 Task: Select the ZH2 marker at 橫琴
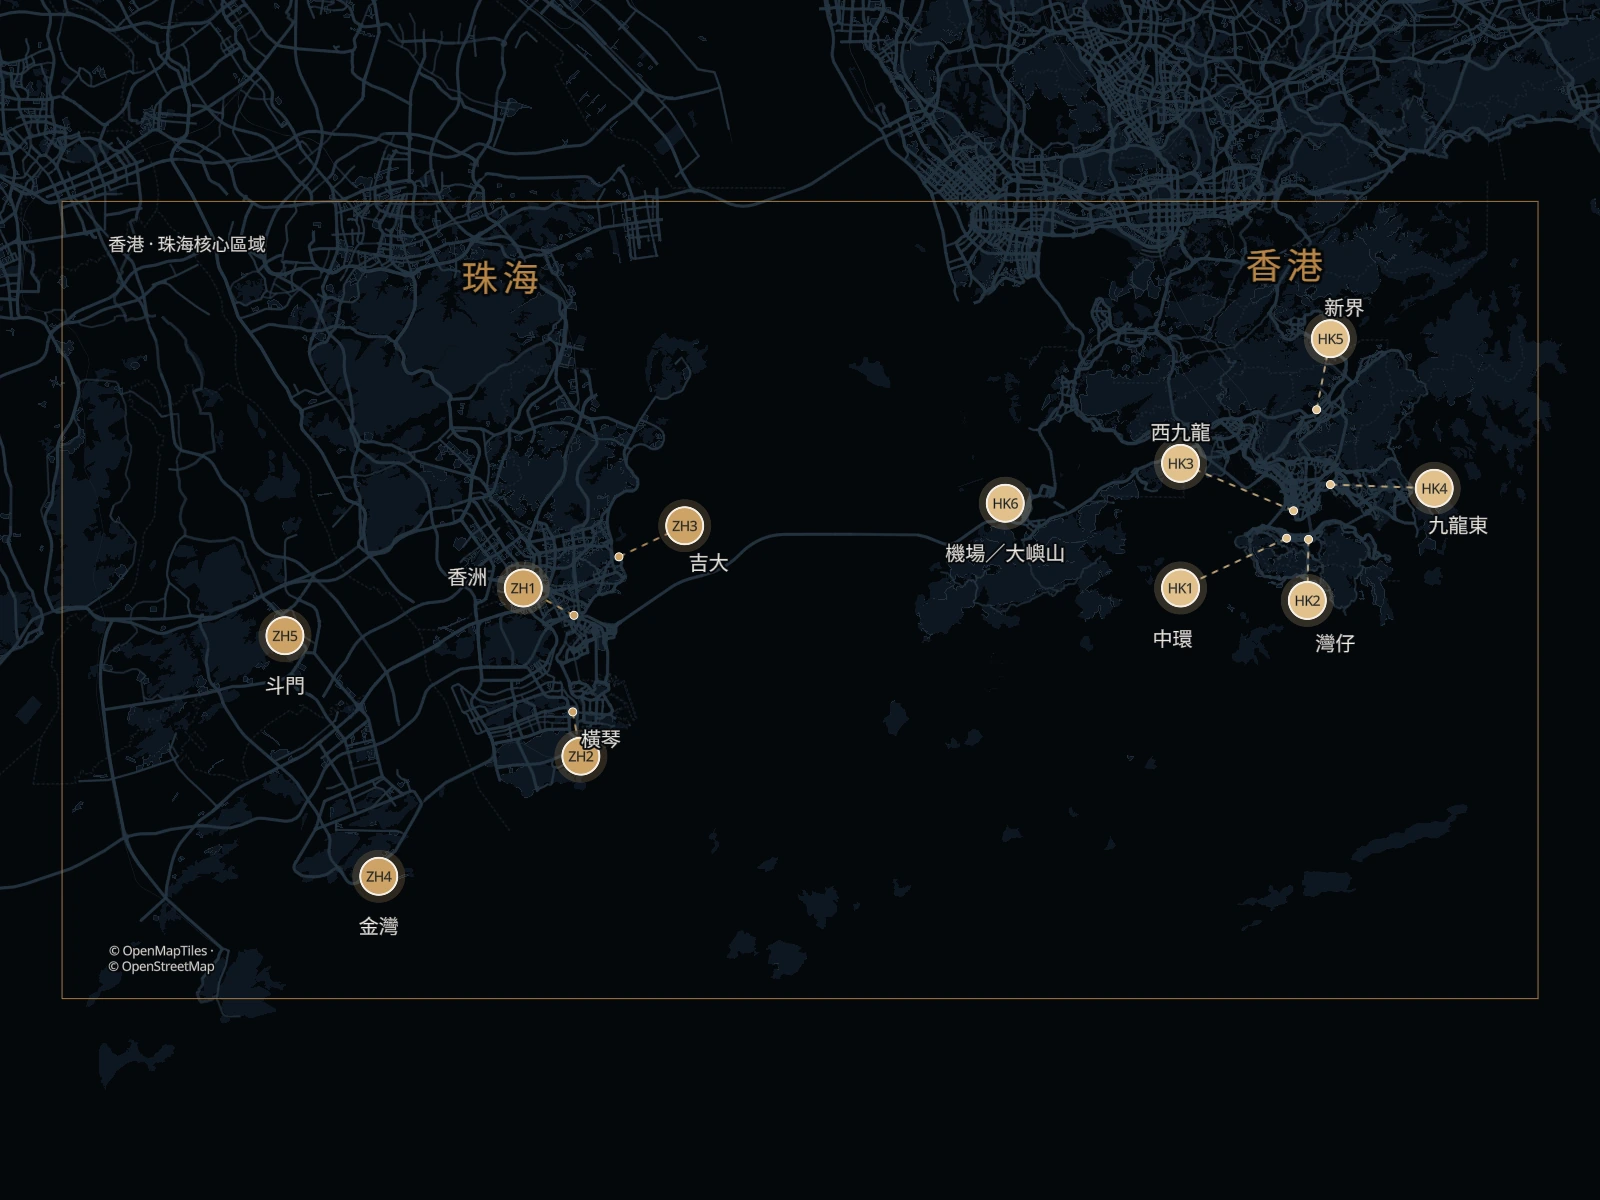pos(581,757)
